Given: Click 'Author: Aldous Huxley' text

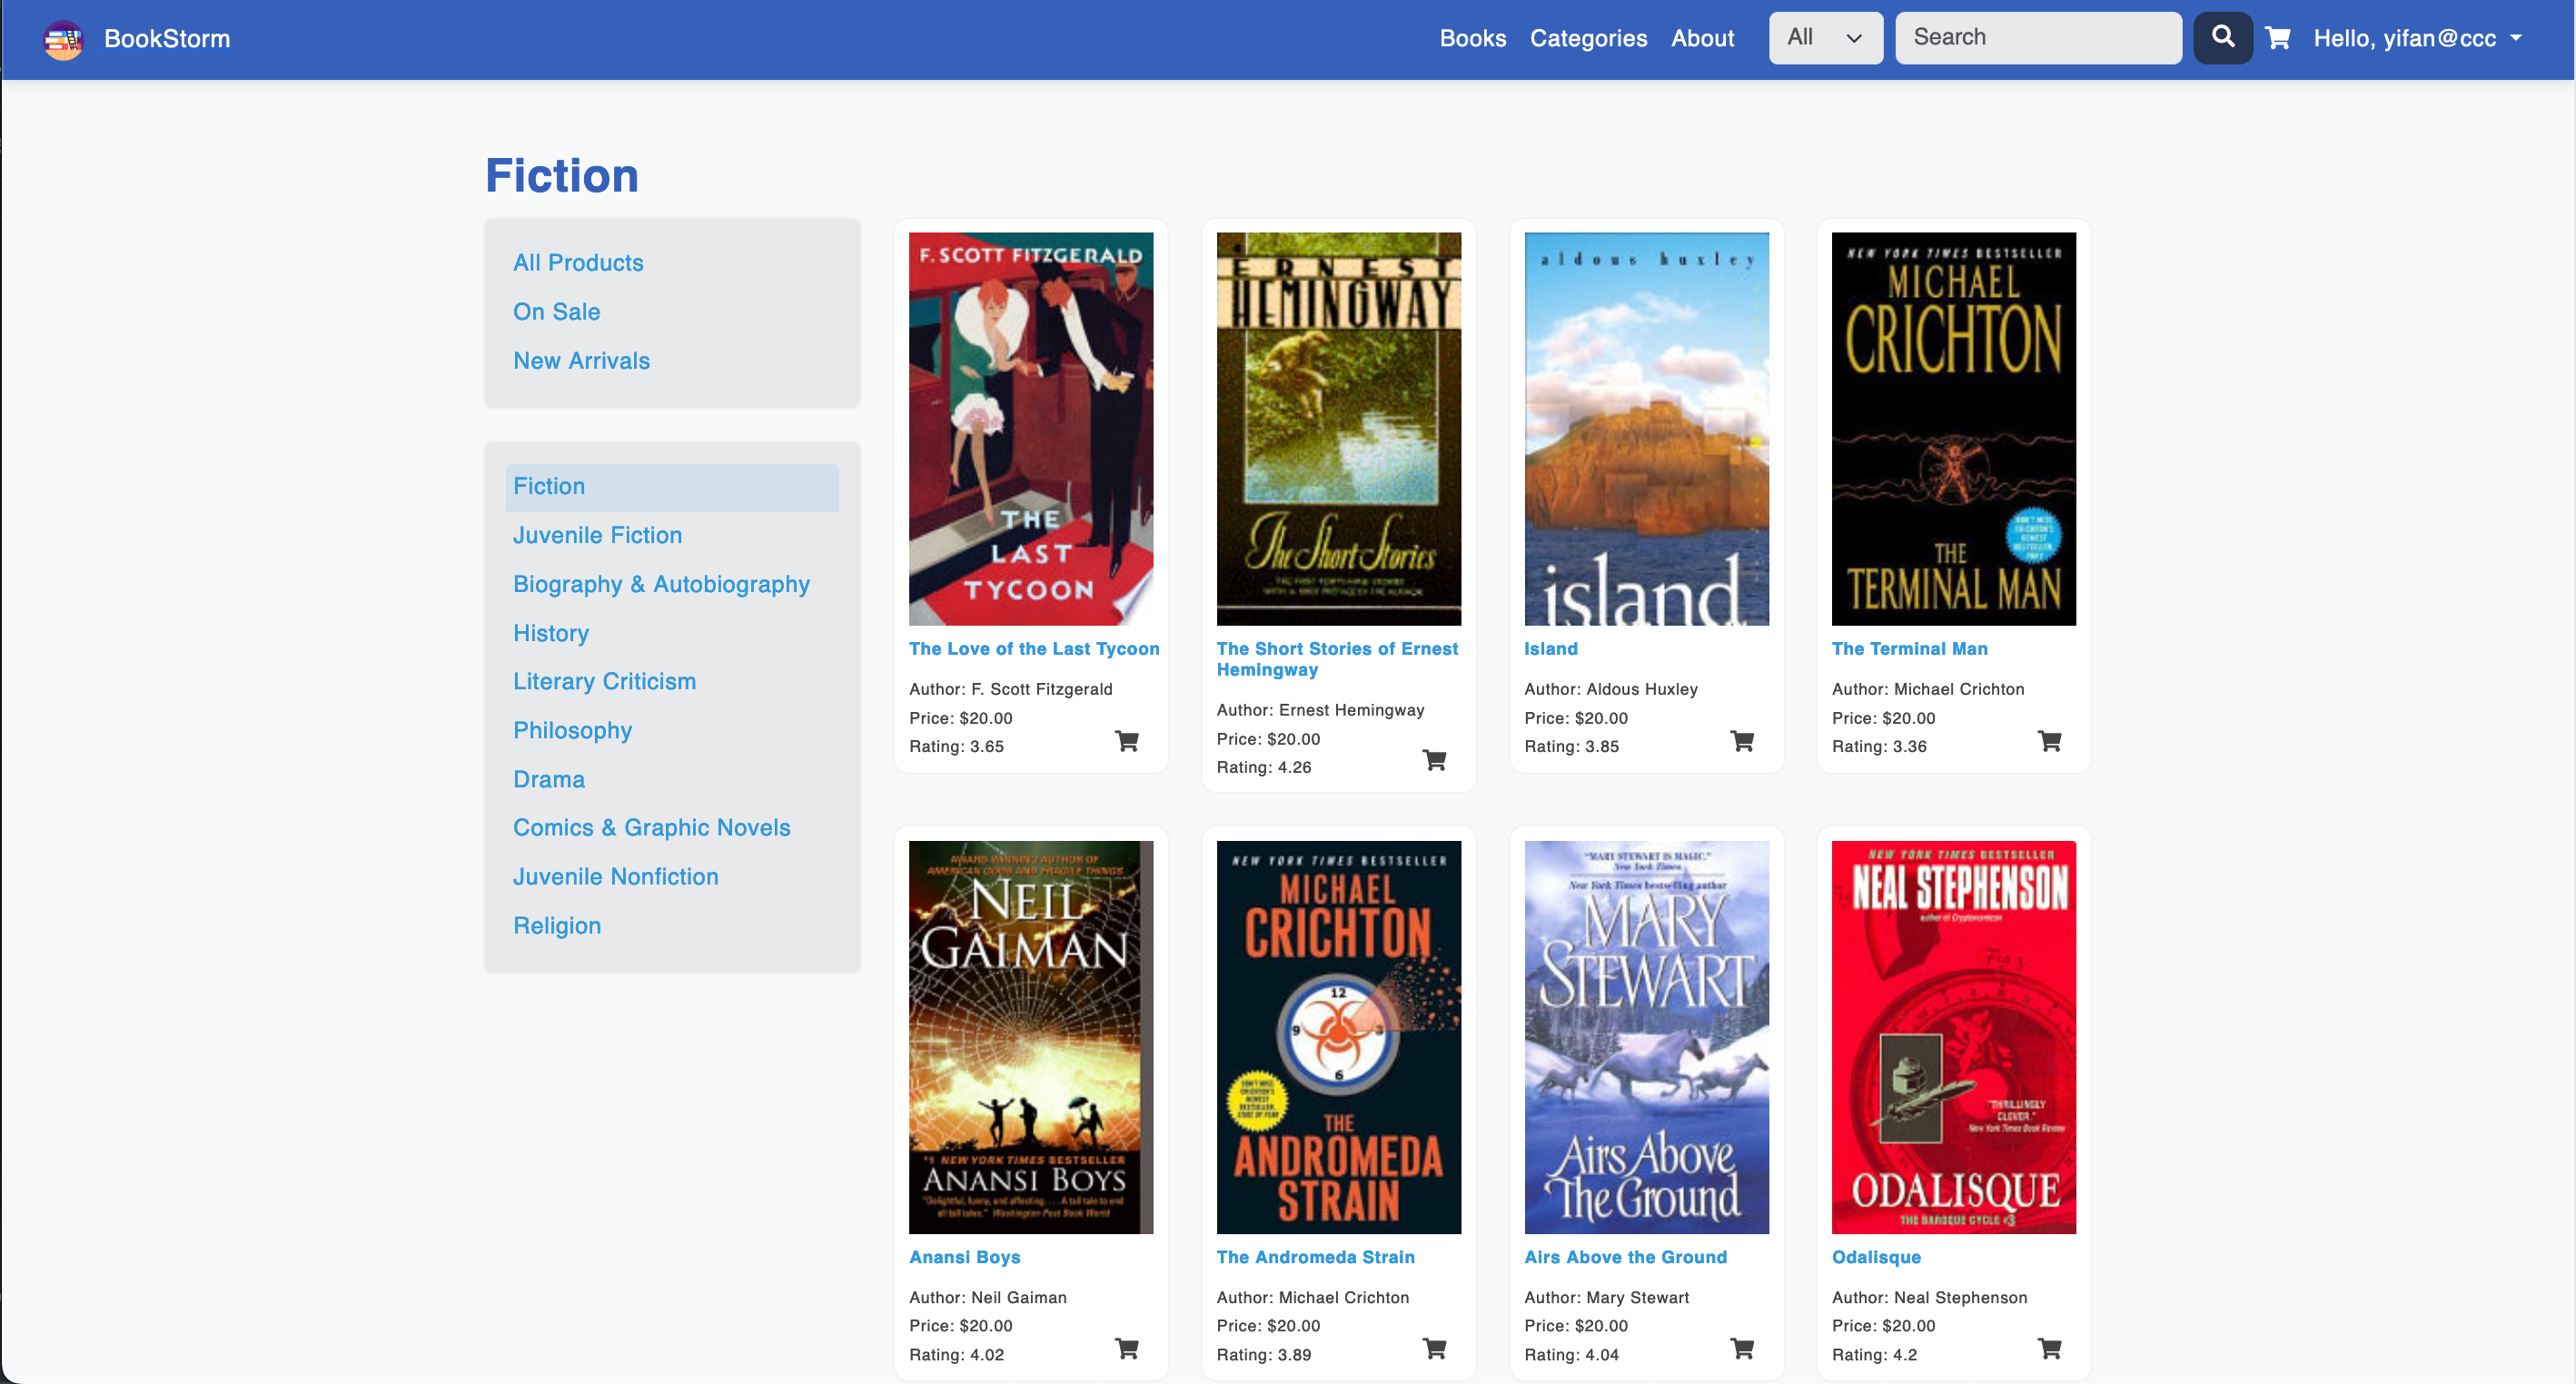Looking at the screenshot, I should [x=1610, y=689].
